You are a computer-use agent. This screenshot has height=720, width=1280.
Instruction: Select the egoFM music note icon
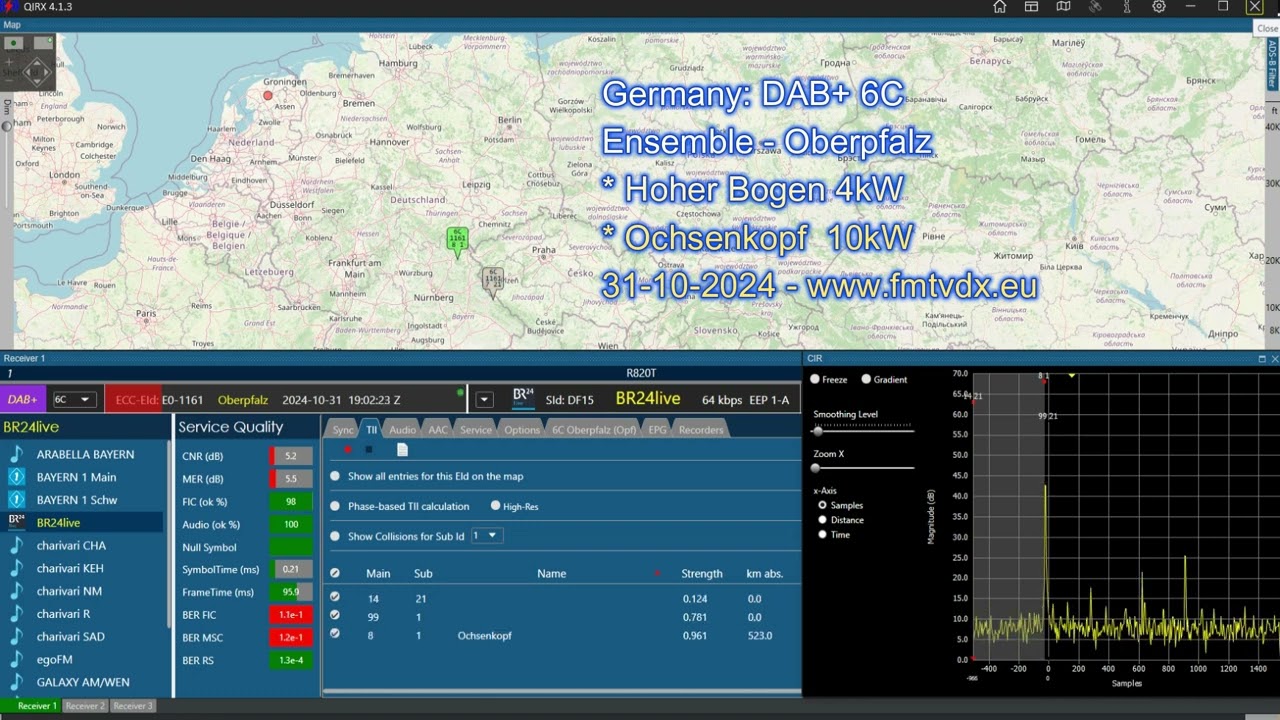(16, 660)
